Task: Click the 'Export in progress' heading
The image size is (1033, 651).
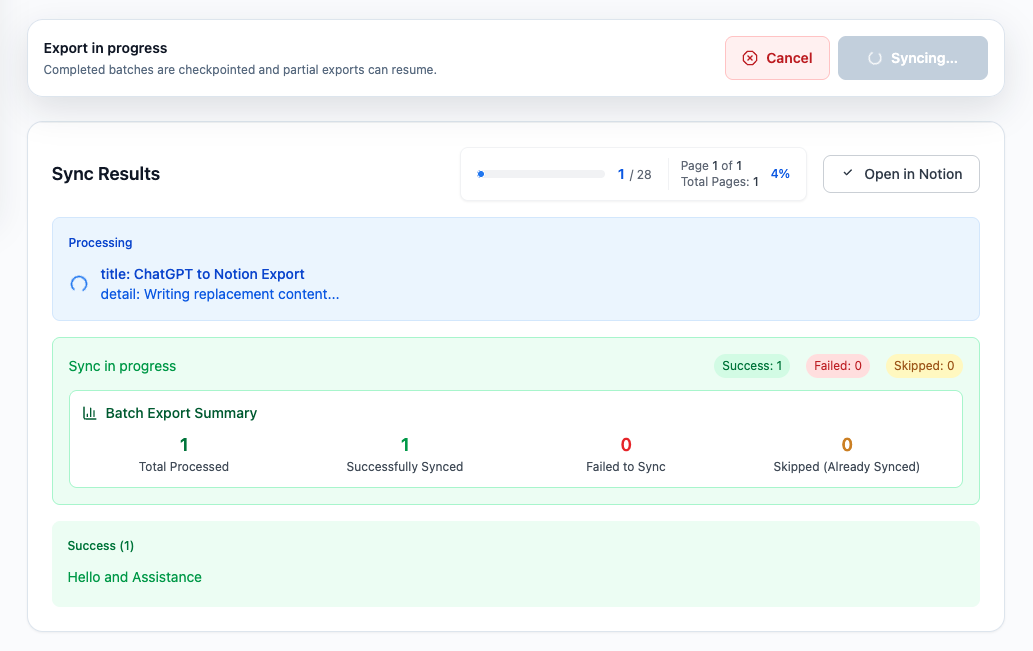Action: click(x=105, y=48)
